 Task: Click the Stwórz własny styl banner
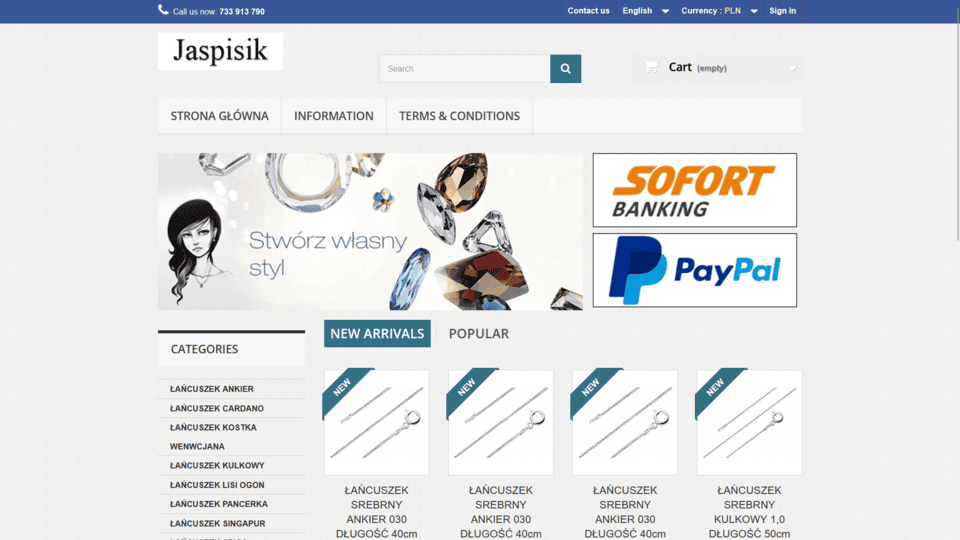tap(370, 231)
